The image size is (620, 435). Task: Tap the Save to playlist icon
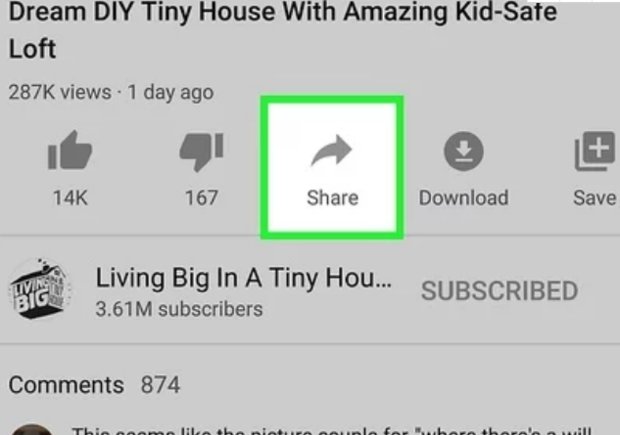click(x=595, y=151)
